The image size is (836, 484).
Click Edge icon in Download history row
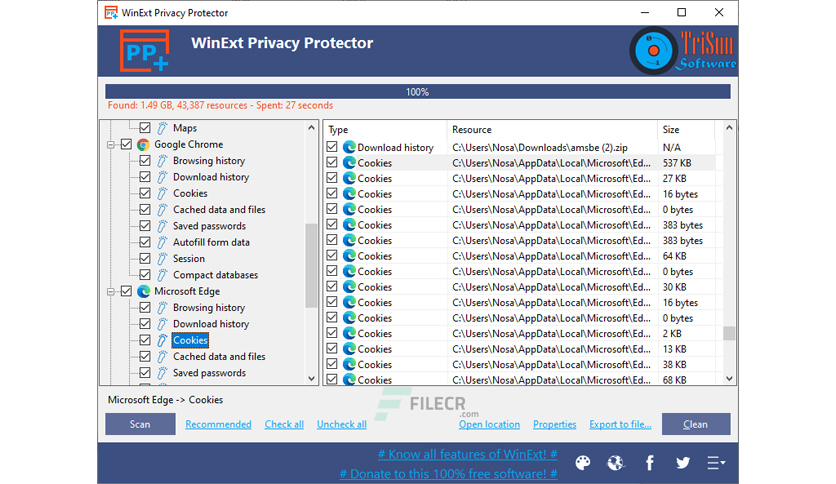pos(349,147)
